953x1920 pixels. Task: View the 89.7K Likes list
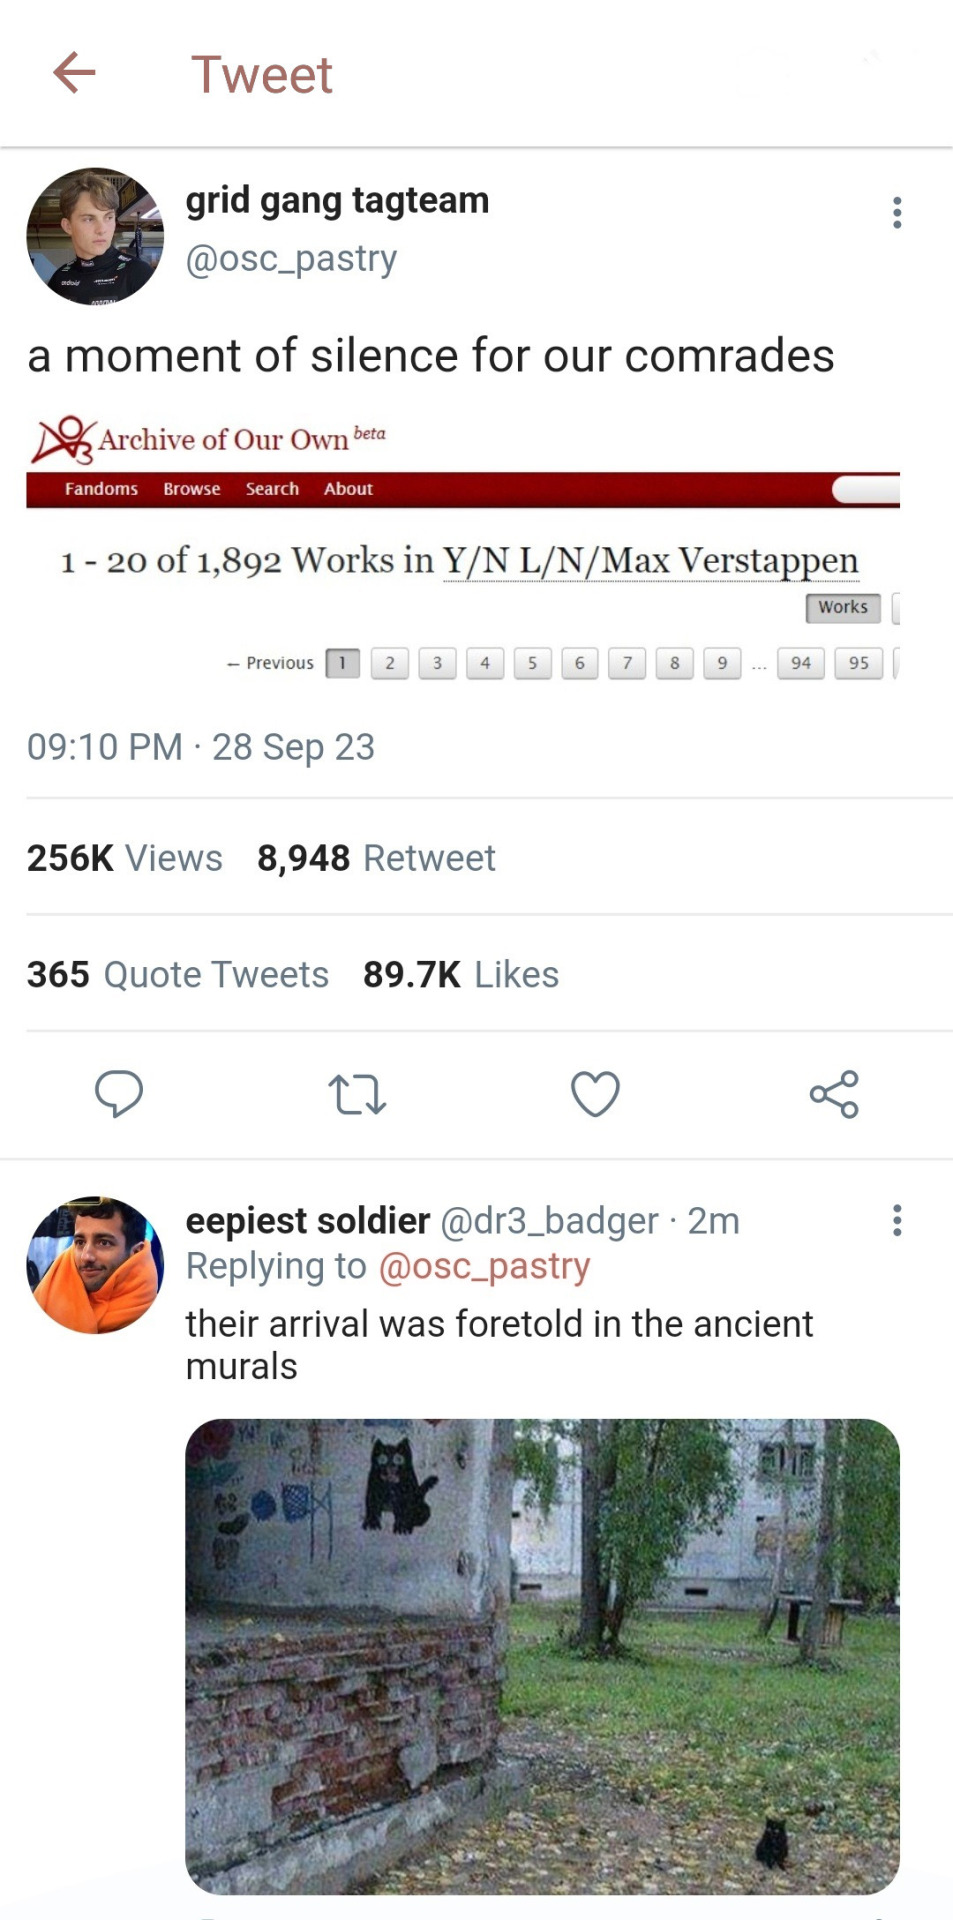point(461,974)
